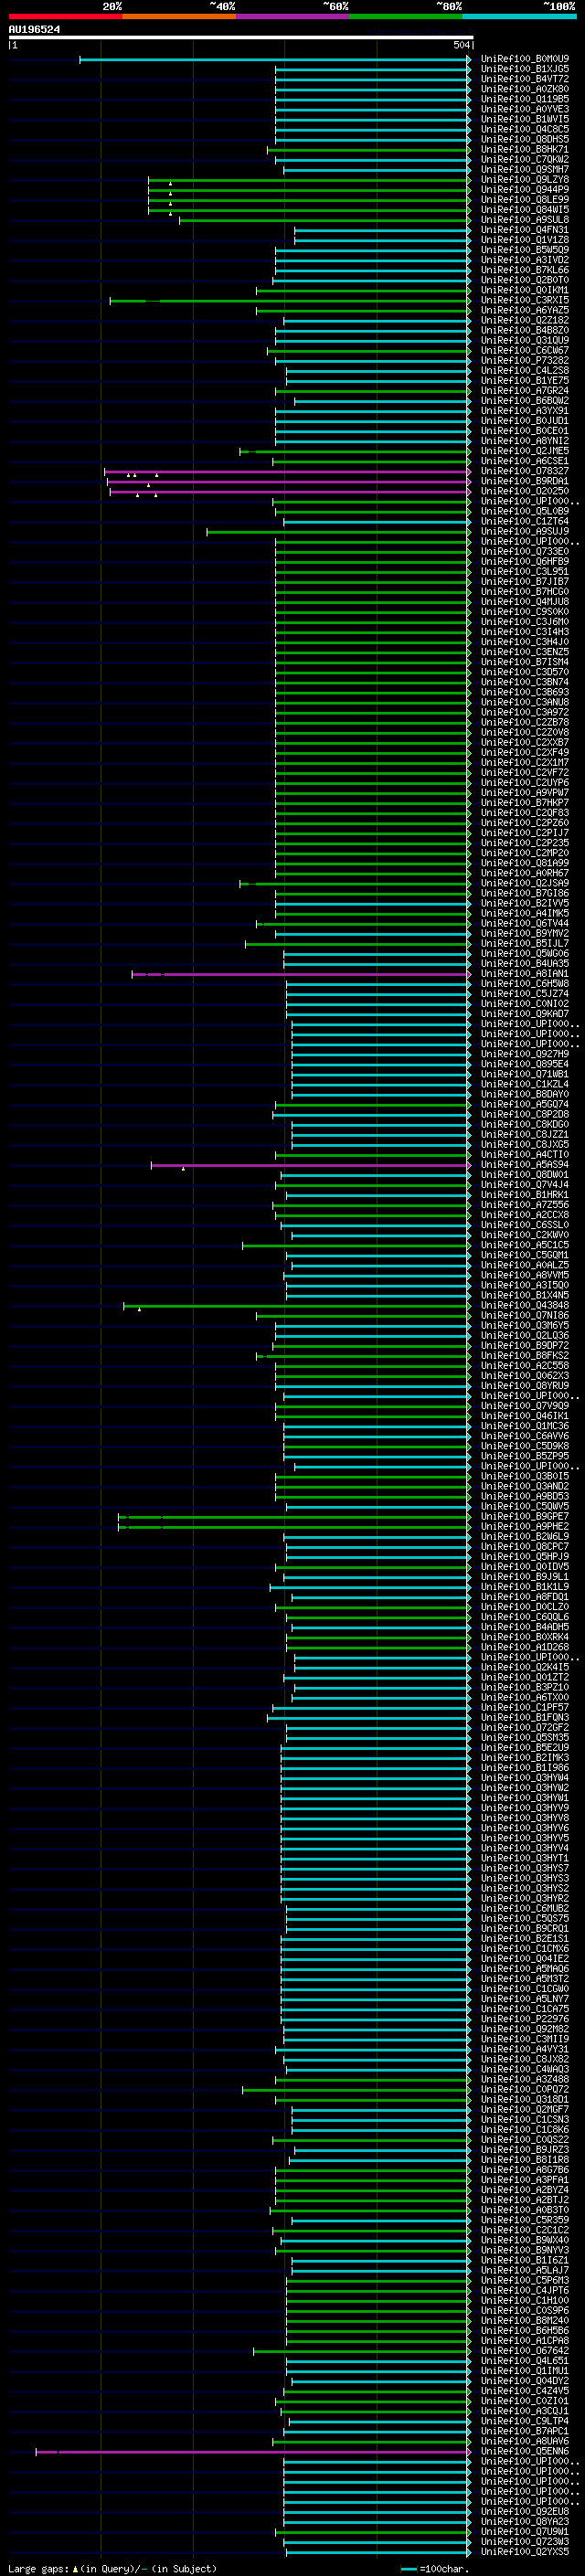Click the red ~20% identity legend segment
Viewport: 585px width, 2576px height.
coord(65,16)
